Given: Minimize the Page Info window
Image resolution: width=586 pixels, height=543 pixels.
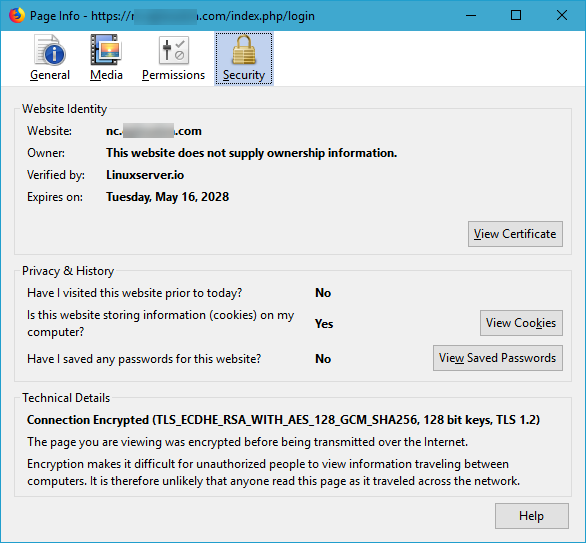Looking at the screenshot, I should click(x=471, y=16).
